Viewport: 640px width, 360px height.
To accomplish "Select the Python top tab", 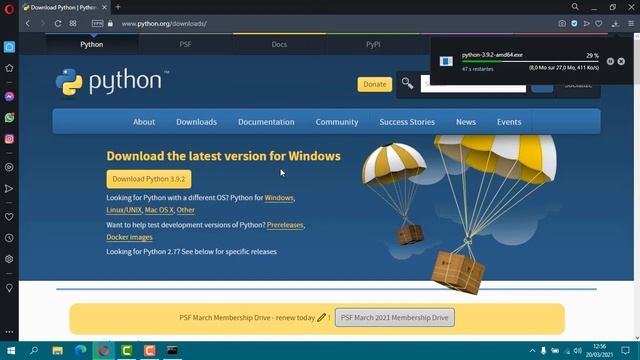I will click(x=92, y=44).
